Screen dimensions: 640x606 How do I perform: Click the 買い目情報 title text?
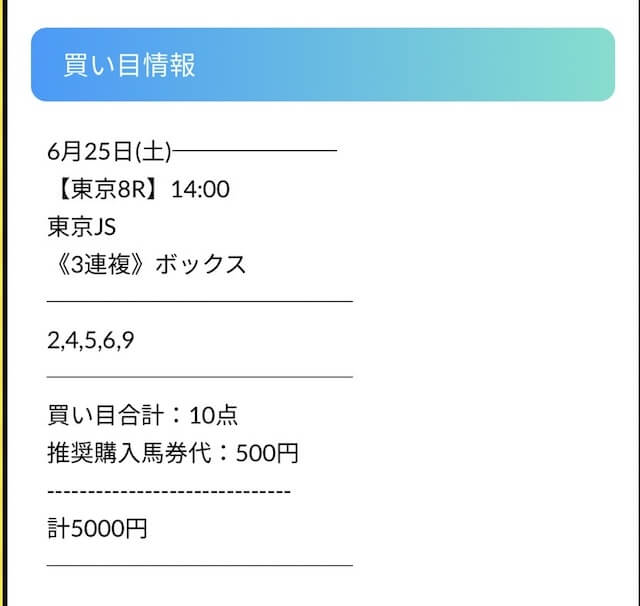pyautogui.click(x=129, y=65)
